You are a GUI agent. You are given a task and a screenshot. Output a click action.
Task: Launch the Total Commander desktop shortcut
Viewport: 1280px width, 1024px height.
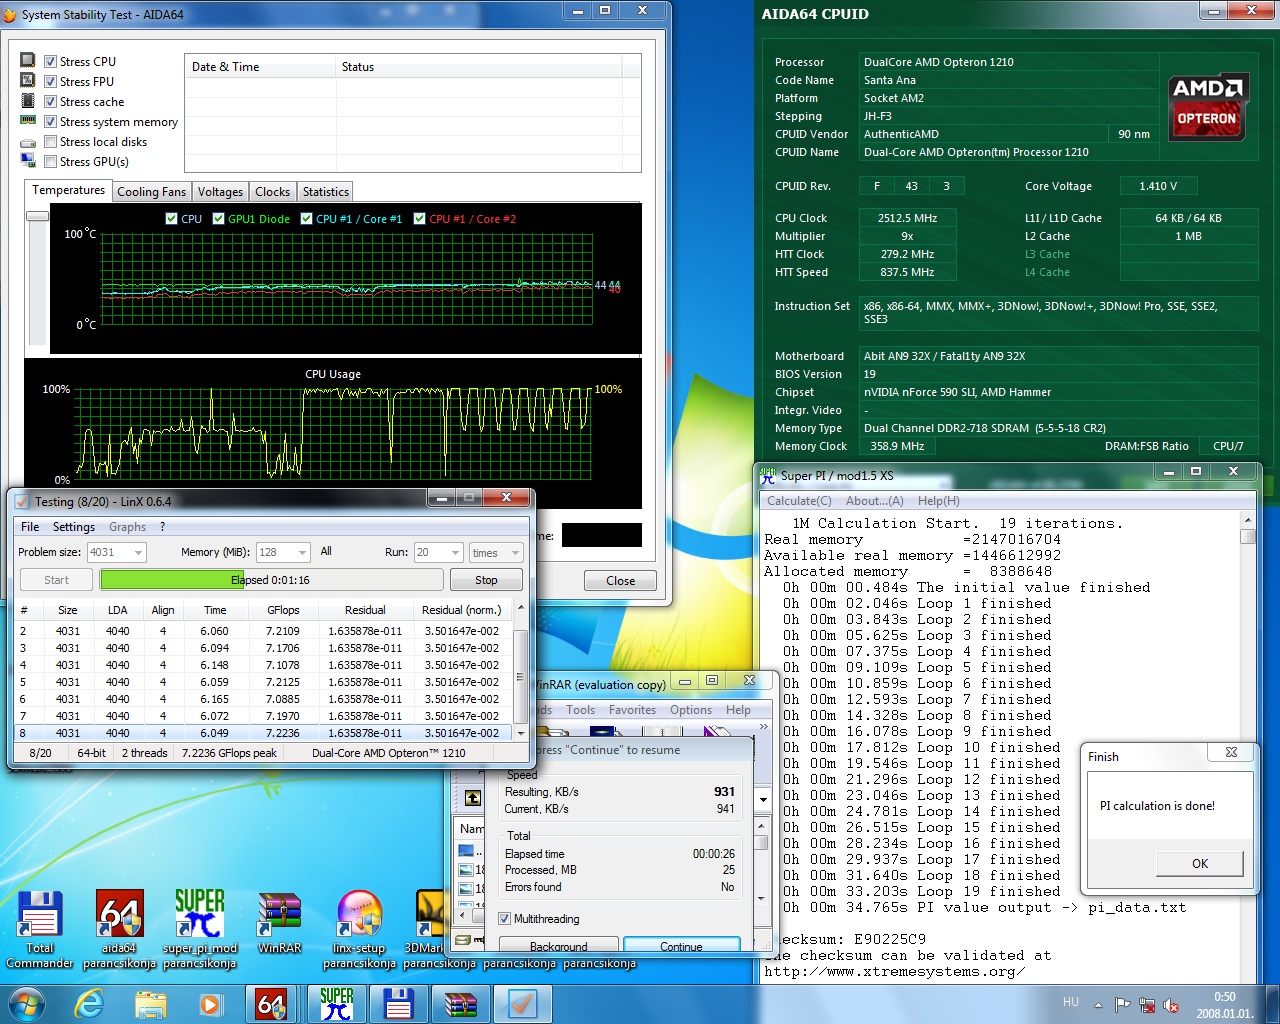(x=40, y=930)
